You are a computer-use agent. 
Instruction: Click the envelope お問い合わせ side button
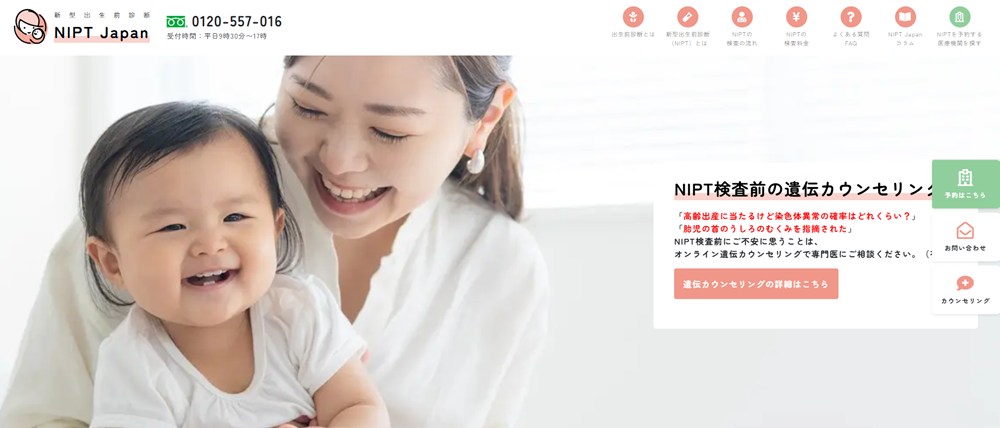pyautogui.click(x=966, y=237)
